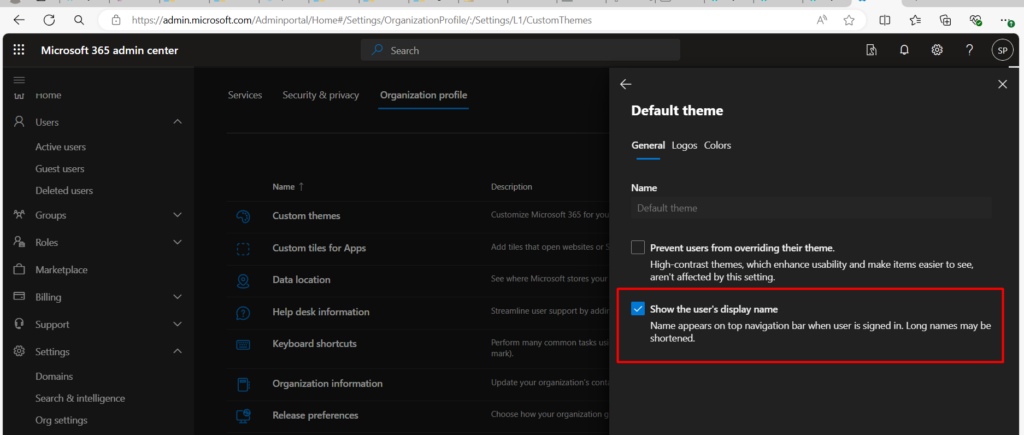
Task: Click the Organization information icon
Action: 243,384
